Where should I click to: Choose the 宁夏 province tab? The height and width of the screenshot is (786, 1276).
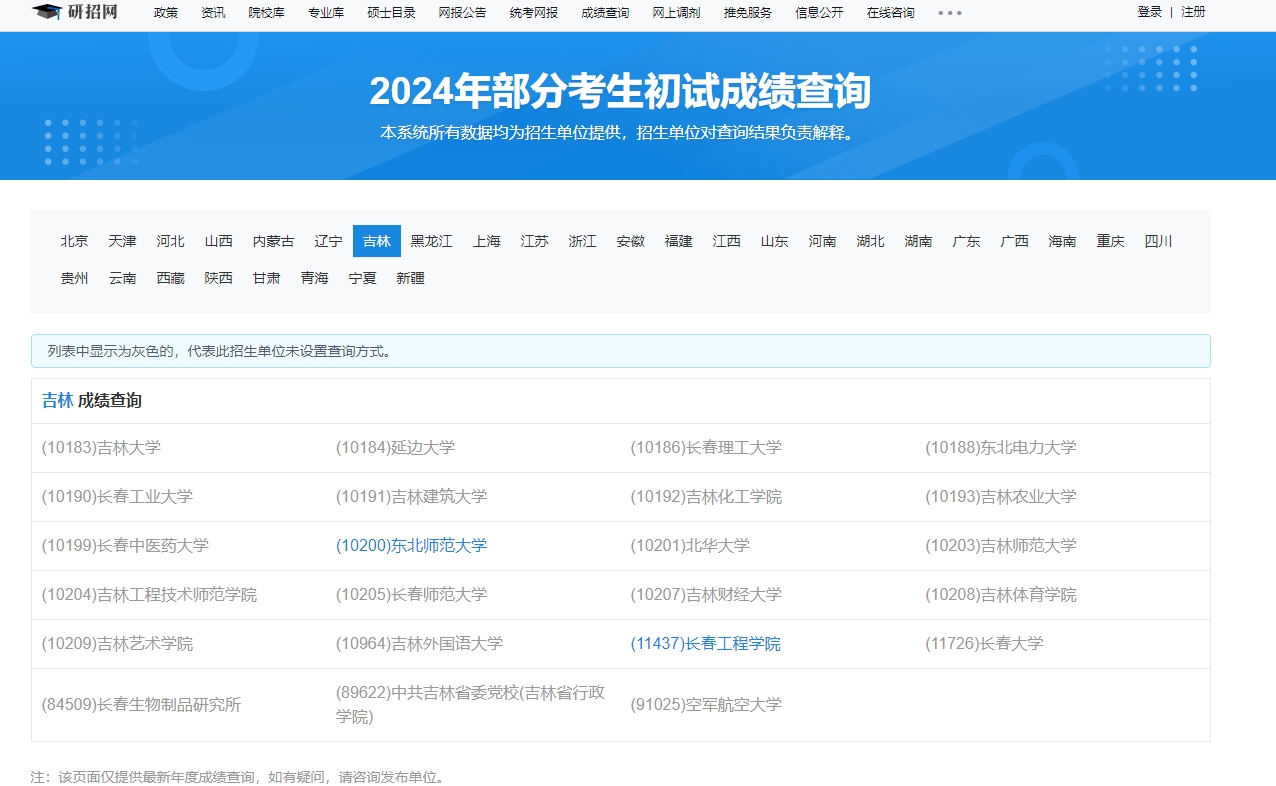click(363, 278)
